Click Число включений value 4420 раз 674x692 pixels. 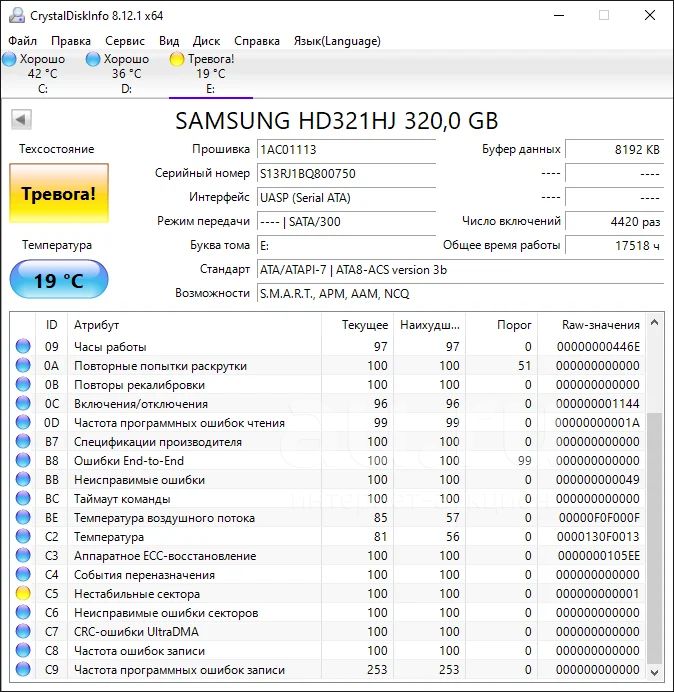tap(614, 221)
